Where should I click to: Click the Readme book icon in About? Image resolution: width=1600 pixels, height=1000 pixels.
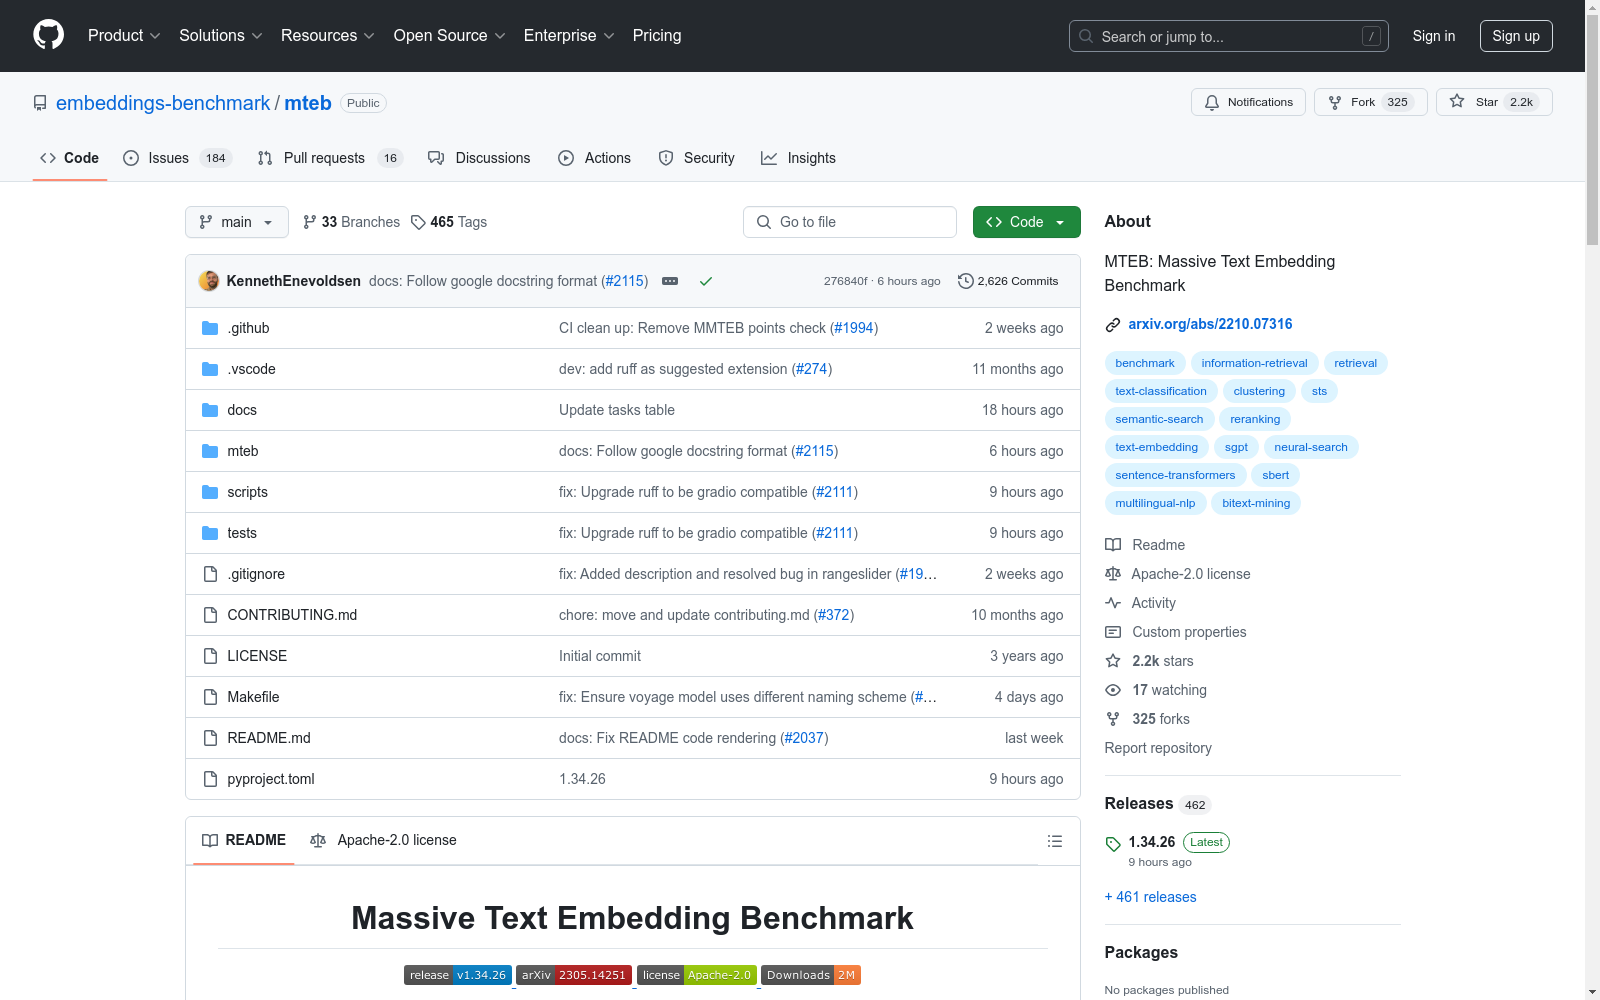tap(1113, 545)
